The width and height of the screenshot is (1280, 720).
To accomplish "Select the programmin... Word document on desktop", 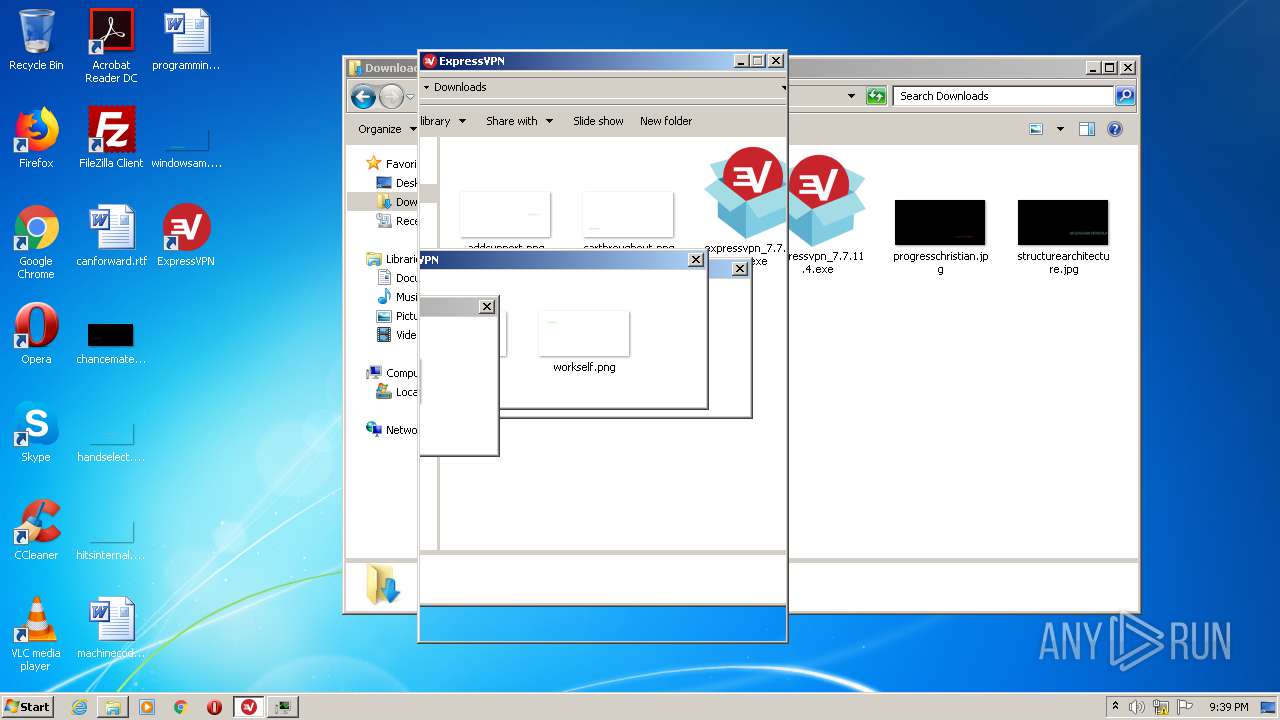I will 186,40.
